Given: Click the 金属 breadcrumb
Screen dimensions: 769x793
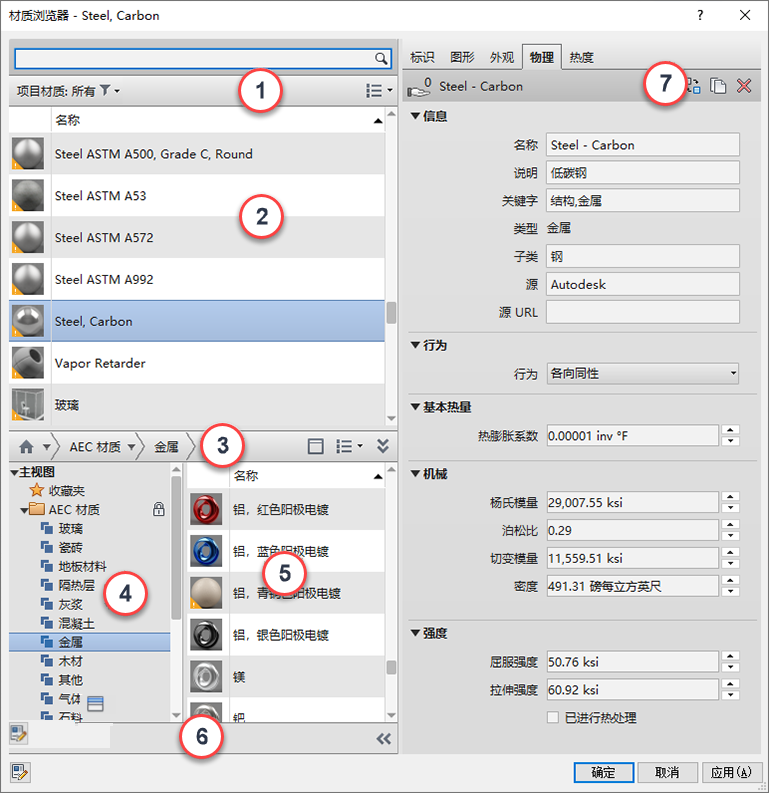Looking at the screenshot, I should tap(166, 447).
